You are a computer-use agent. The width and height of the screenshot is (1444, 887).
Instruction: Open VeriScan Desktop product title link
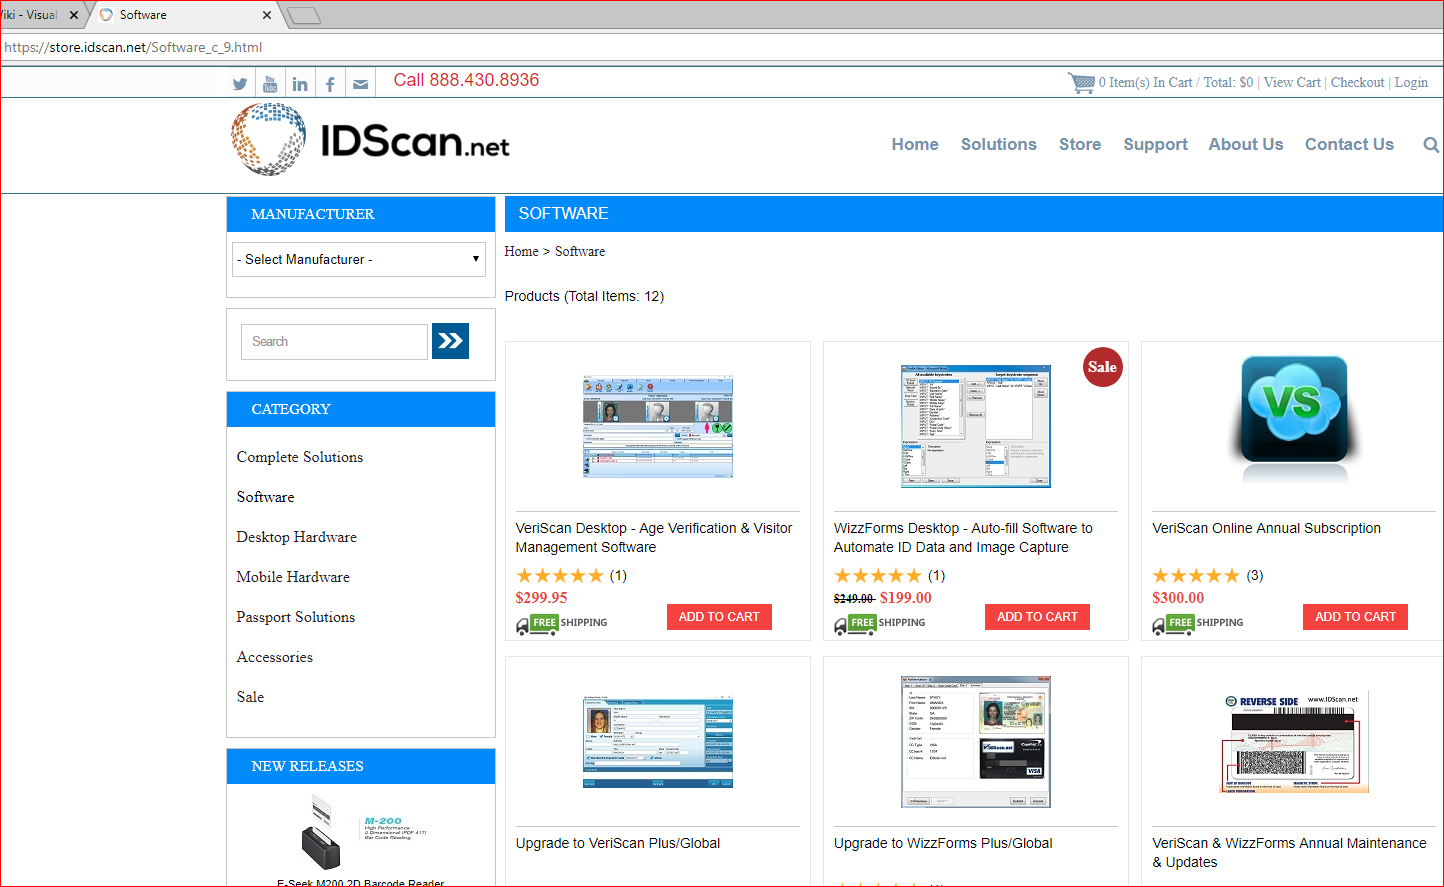pyautogui.click(x=654, y=538)
